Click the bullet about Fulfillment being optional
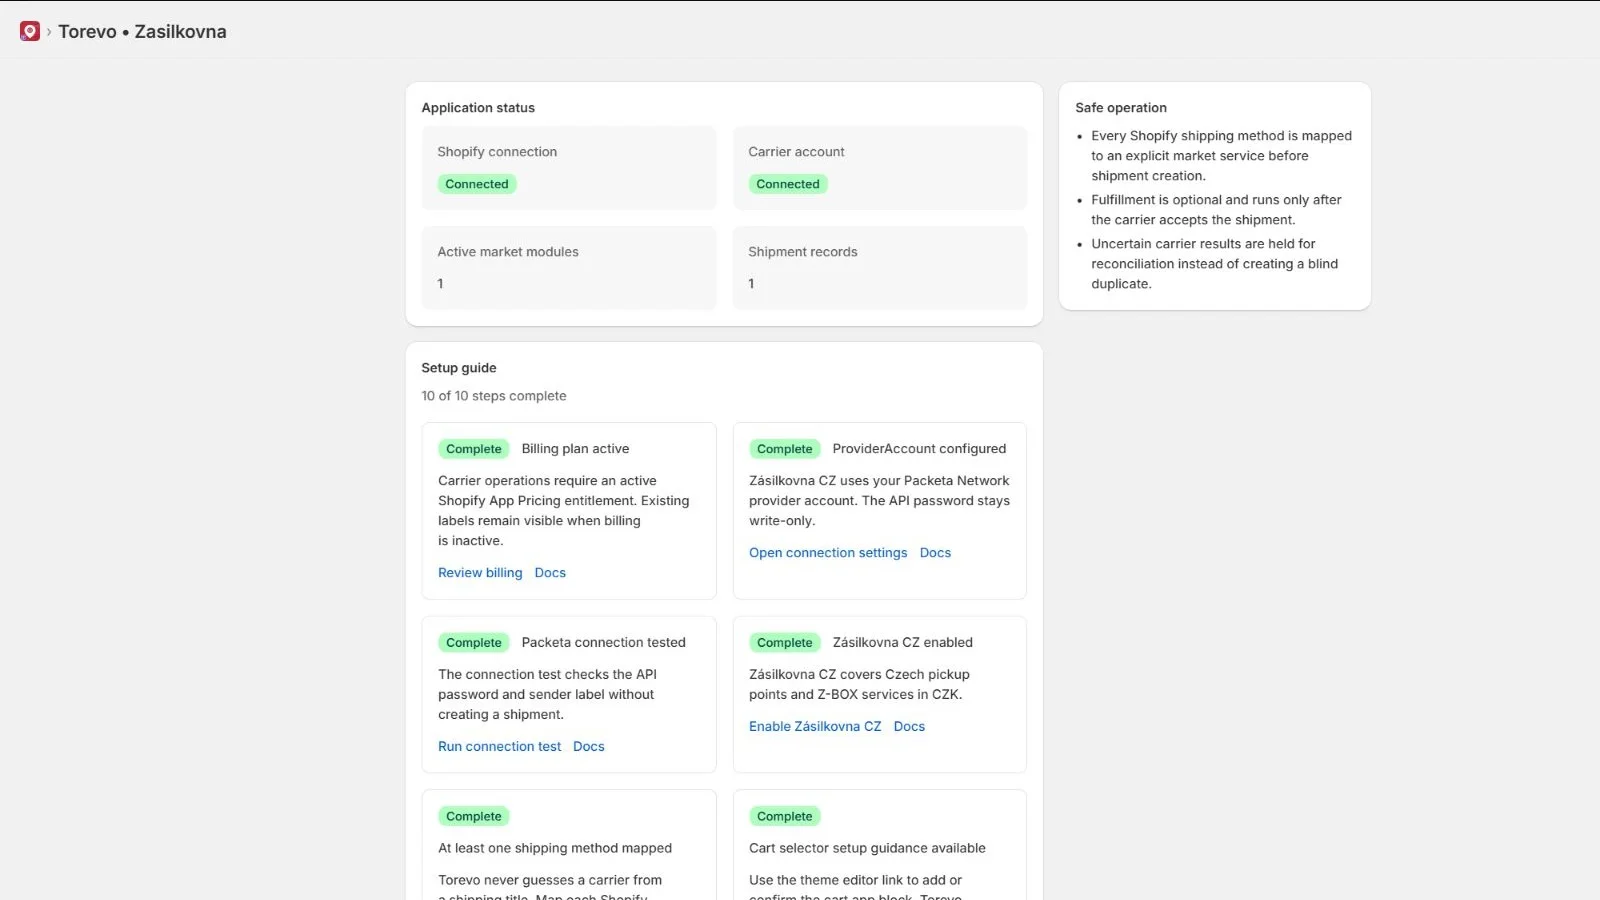 pyautogui.click(x=1216, y=210)
